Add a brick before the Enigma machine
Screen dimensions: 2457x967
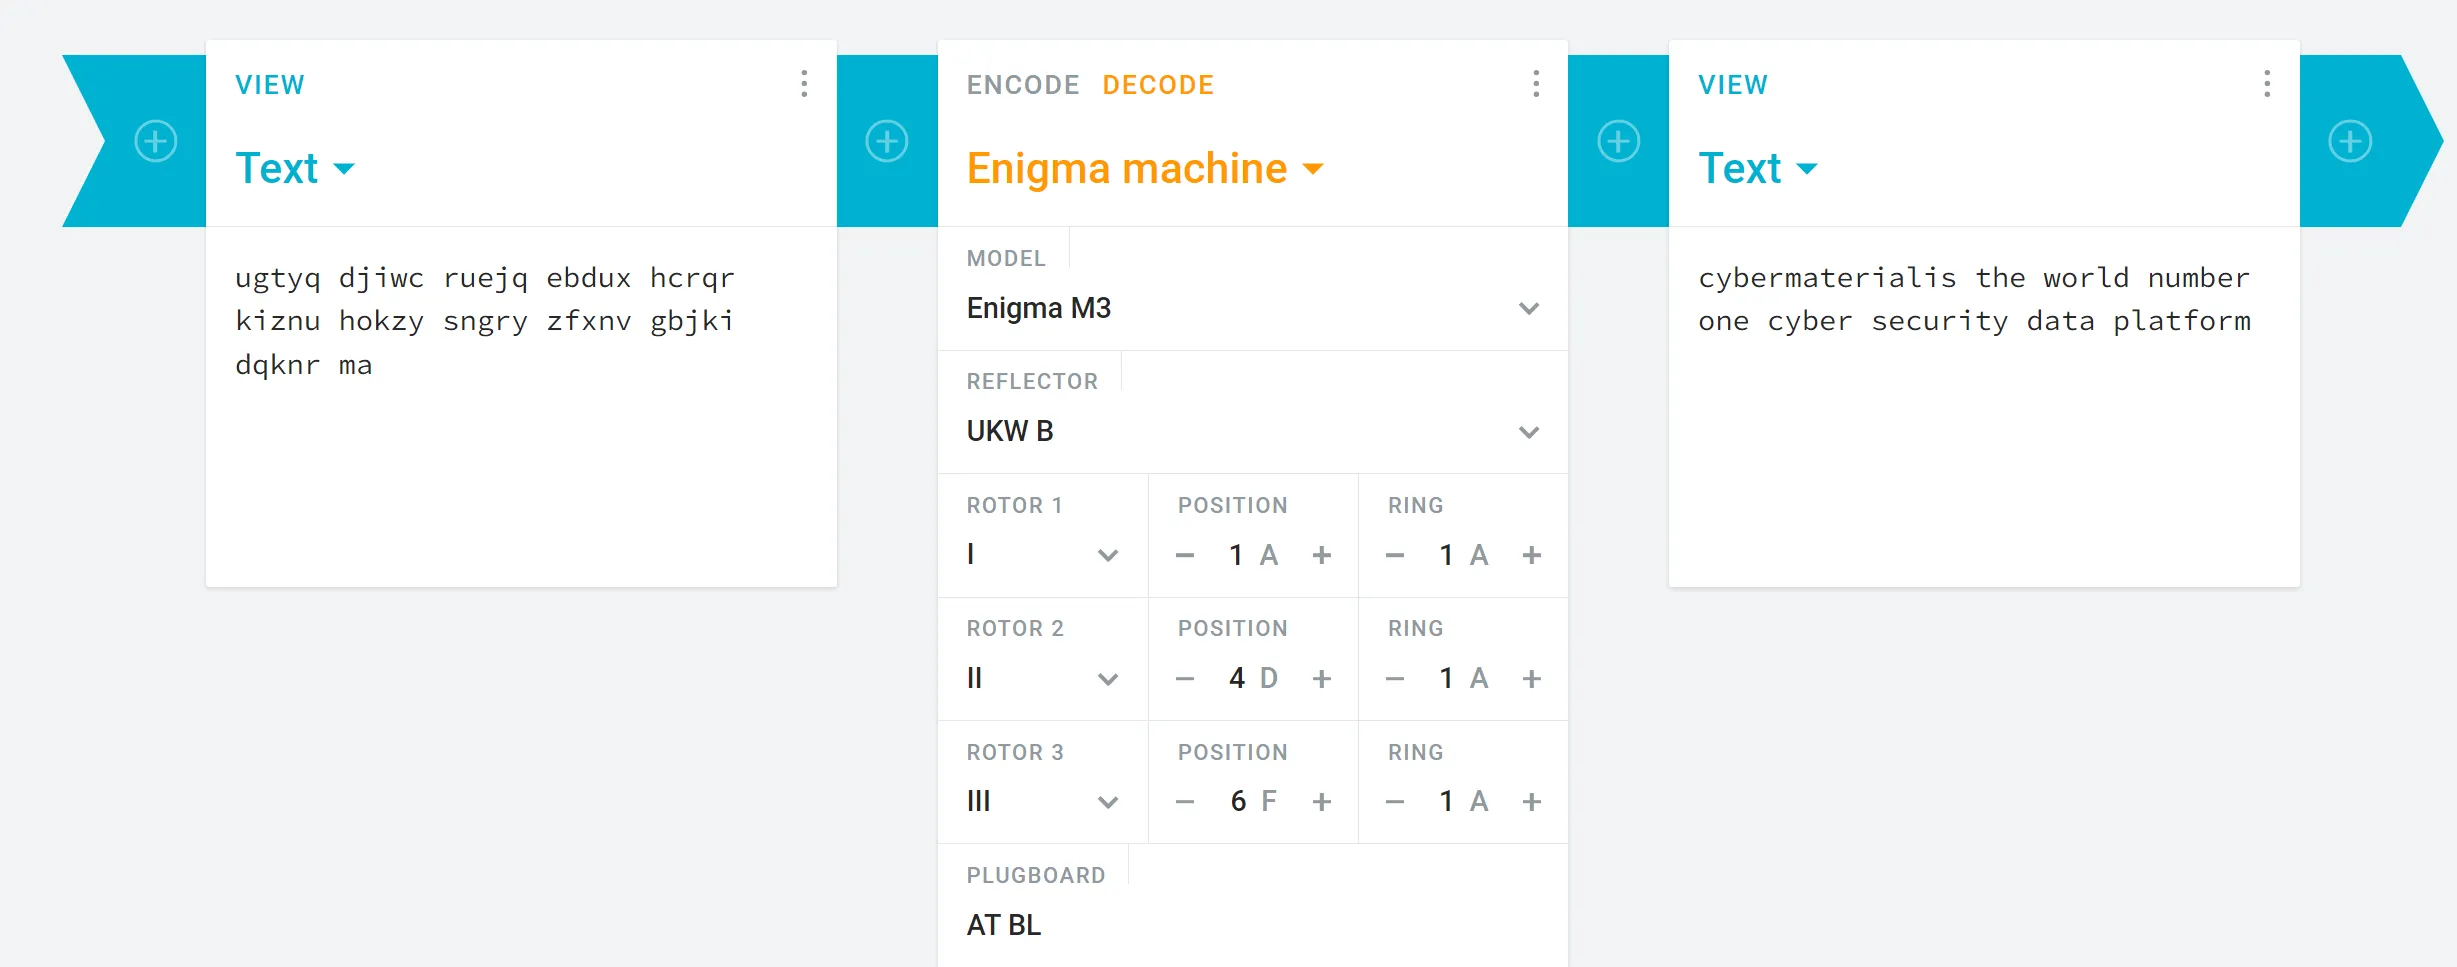pyautogui.click(x=887, y=141)
